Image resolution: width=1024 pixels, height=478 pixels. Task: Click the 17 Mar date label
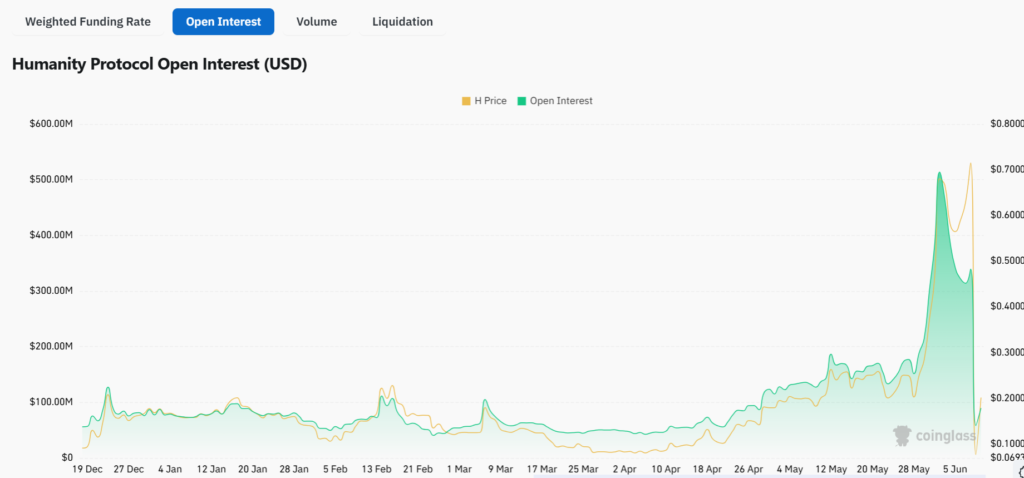(541, 469)
